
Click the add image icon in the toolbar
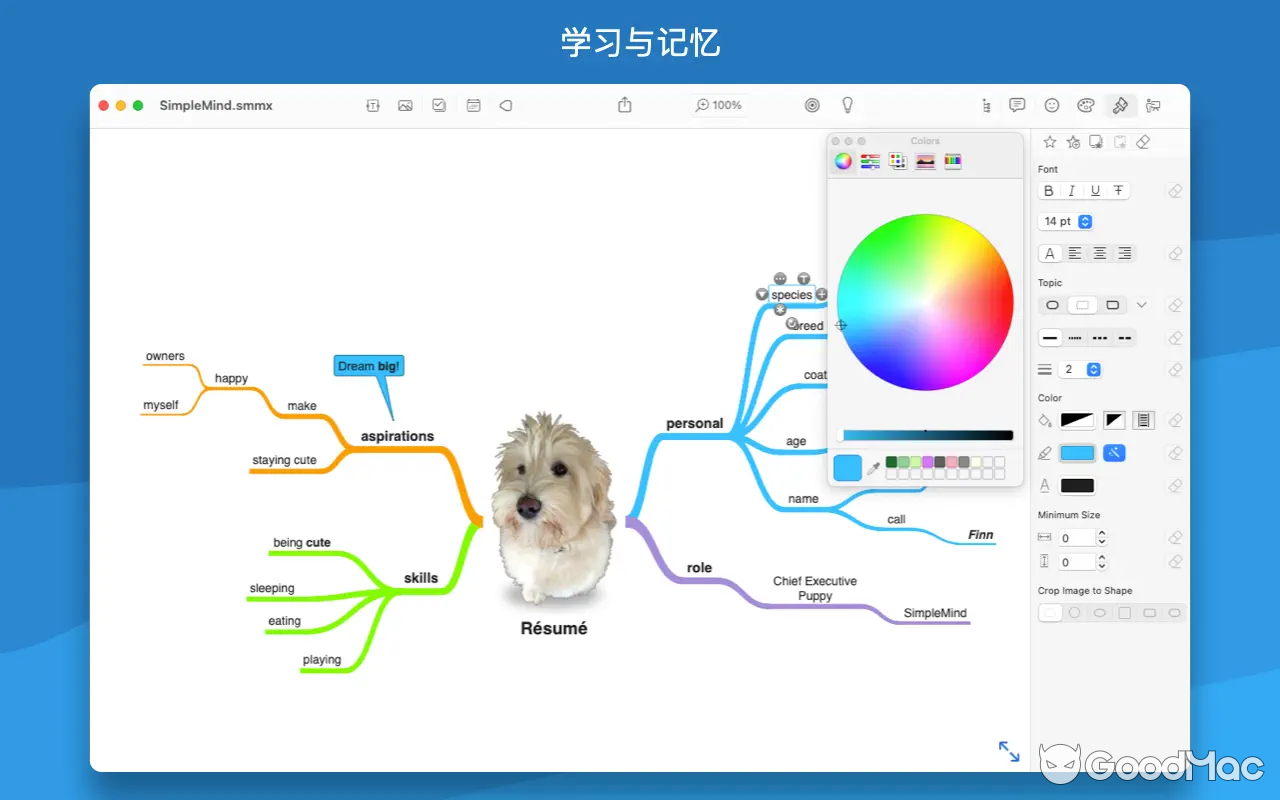[x=405, y=105]
